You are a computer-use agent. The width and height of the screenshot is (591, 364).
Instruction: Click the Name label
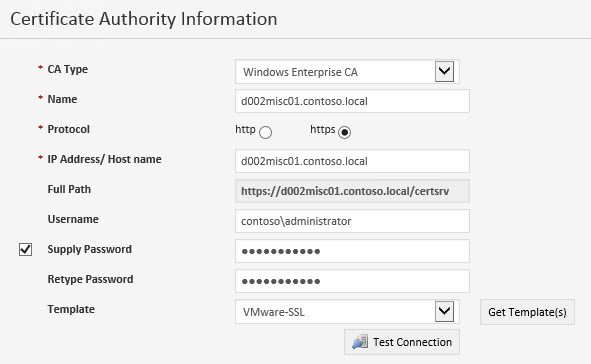(x=62, y=99)
